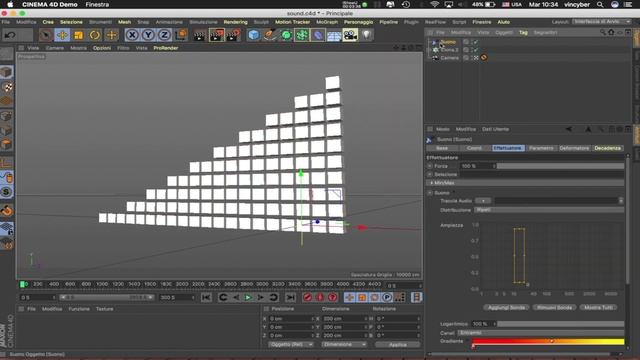Open keyframe selection help red icon

pos(333,297)
